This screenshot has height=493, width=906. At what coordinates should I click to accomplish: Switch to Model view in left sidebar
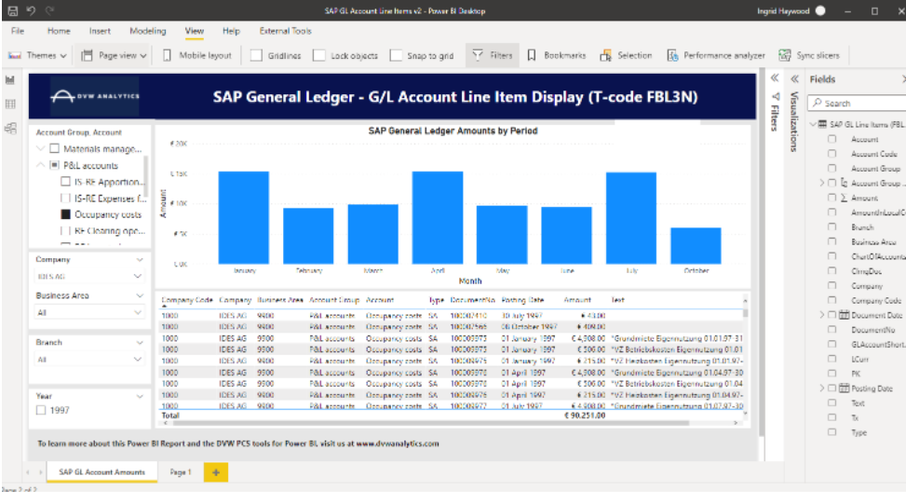[x=11, y=128]
